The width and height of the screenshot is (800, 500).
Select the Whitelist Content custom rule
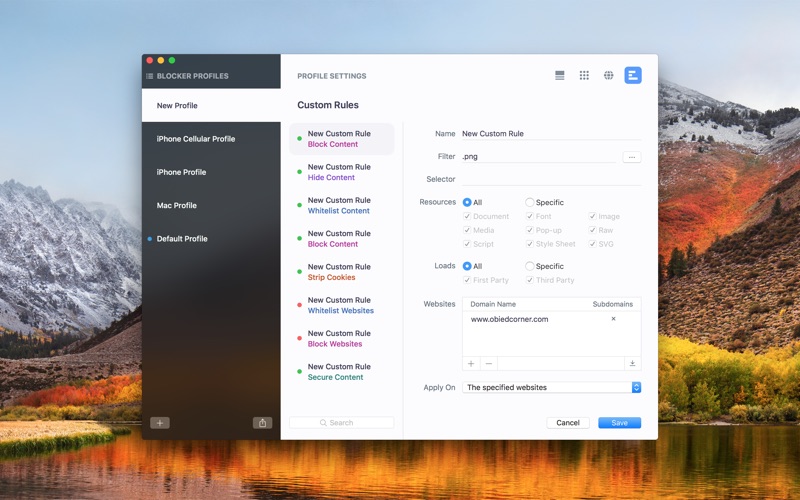(342, 205)
